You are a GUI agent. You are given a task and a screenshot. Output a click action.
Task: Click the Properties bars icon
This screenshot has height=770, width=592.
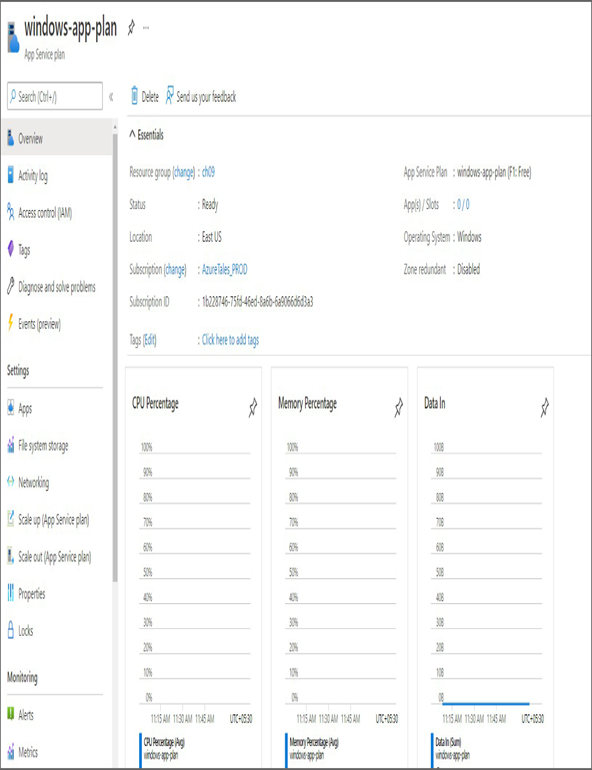(x=10, y=593)
